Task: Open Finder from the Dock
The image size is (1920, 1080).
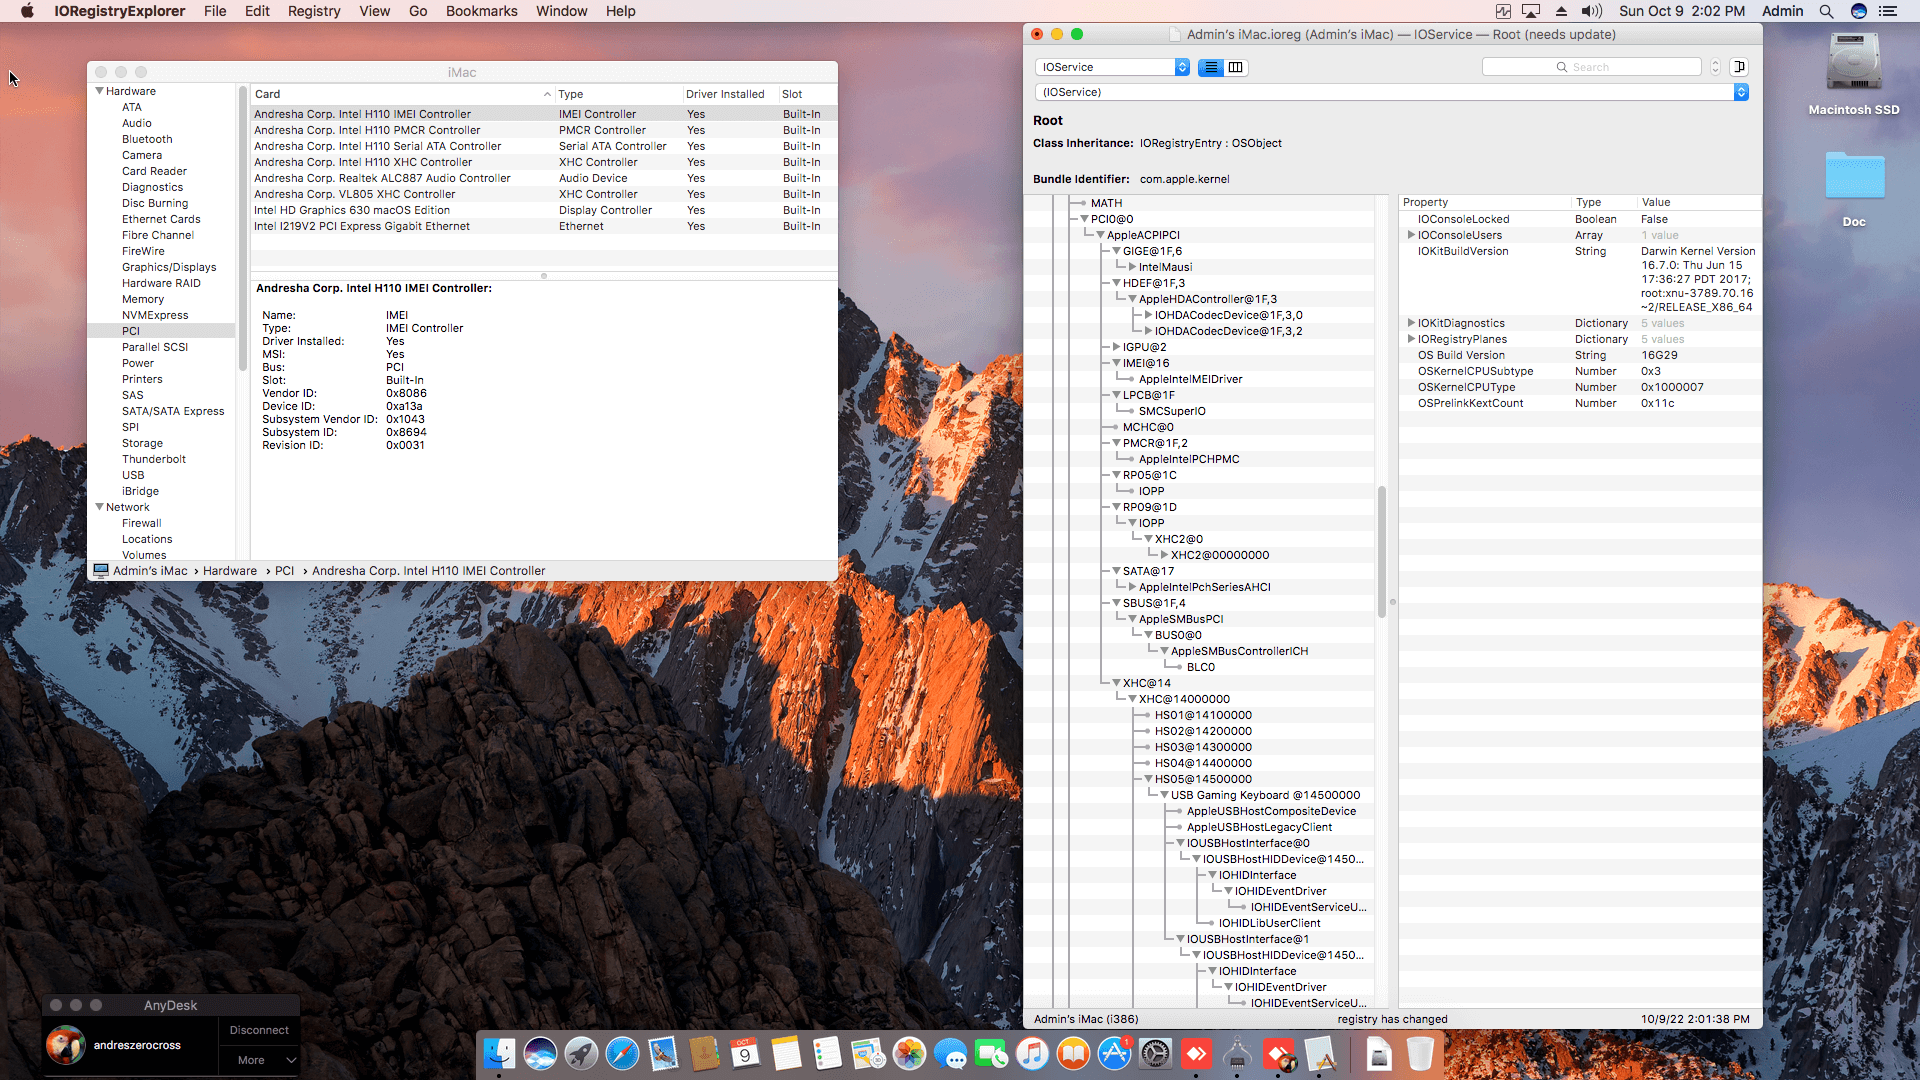Action: [x=499, y=1053]
